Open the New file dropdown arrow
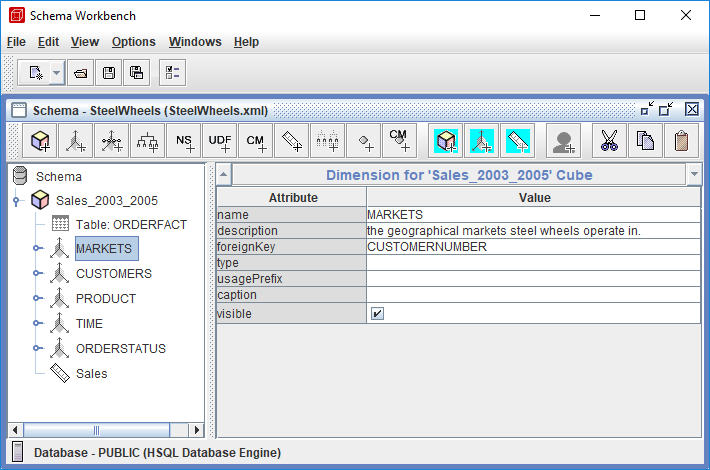The height and width of the screenshot is (470, 710). pyautogui.click(x=56, y=73)
